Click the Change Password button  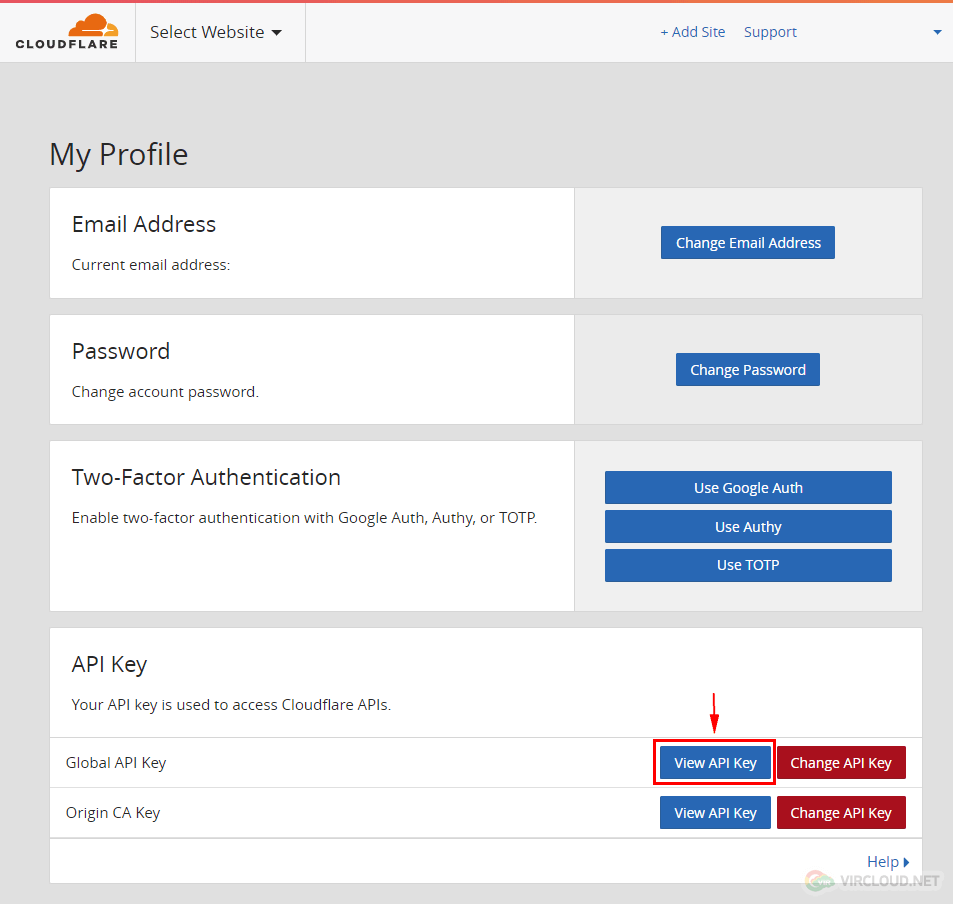[748, 370]
